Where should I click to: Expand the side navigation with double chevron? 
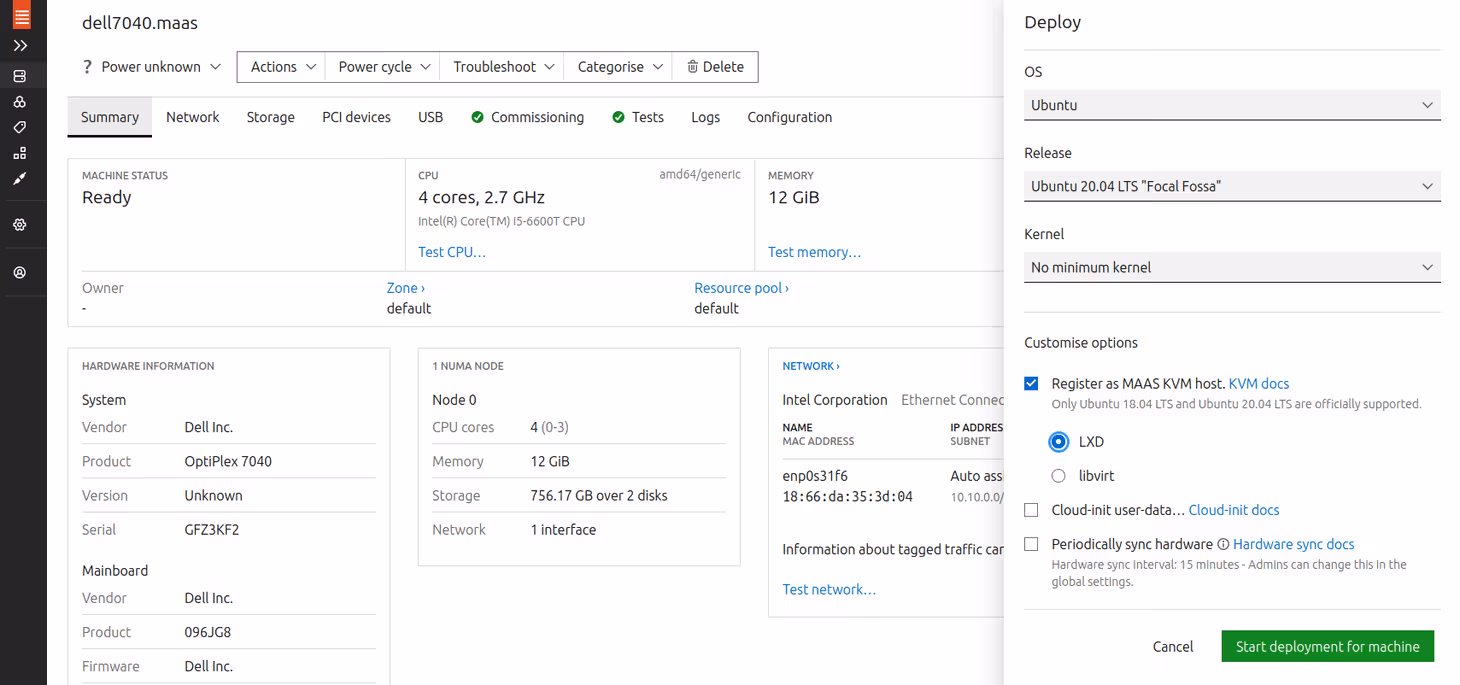pos(20,46)
